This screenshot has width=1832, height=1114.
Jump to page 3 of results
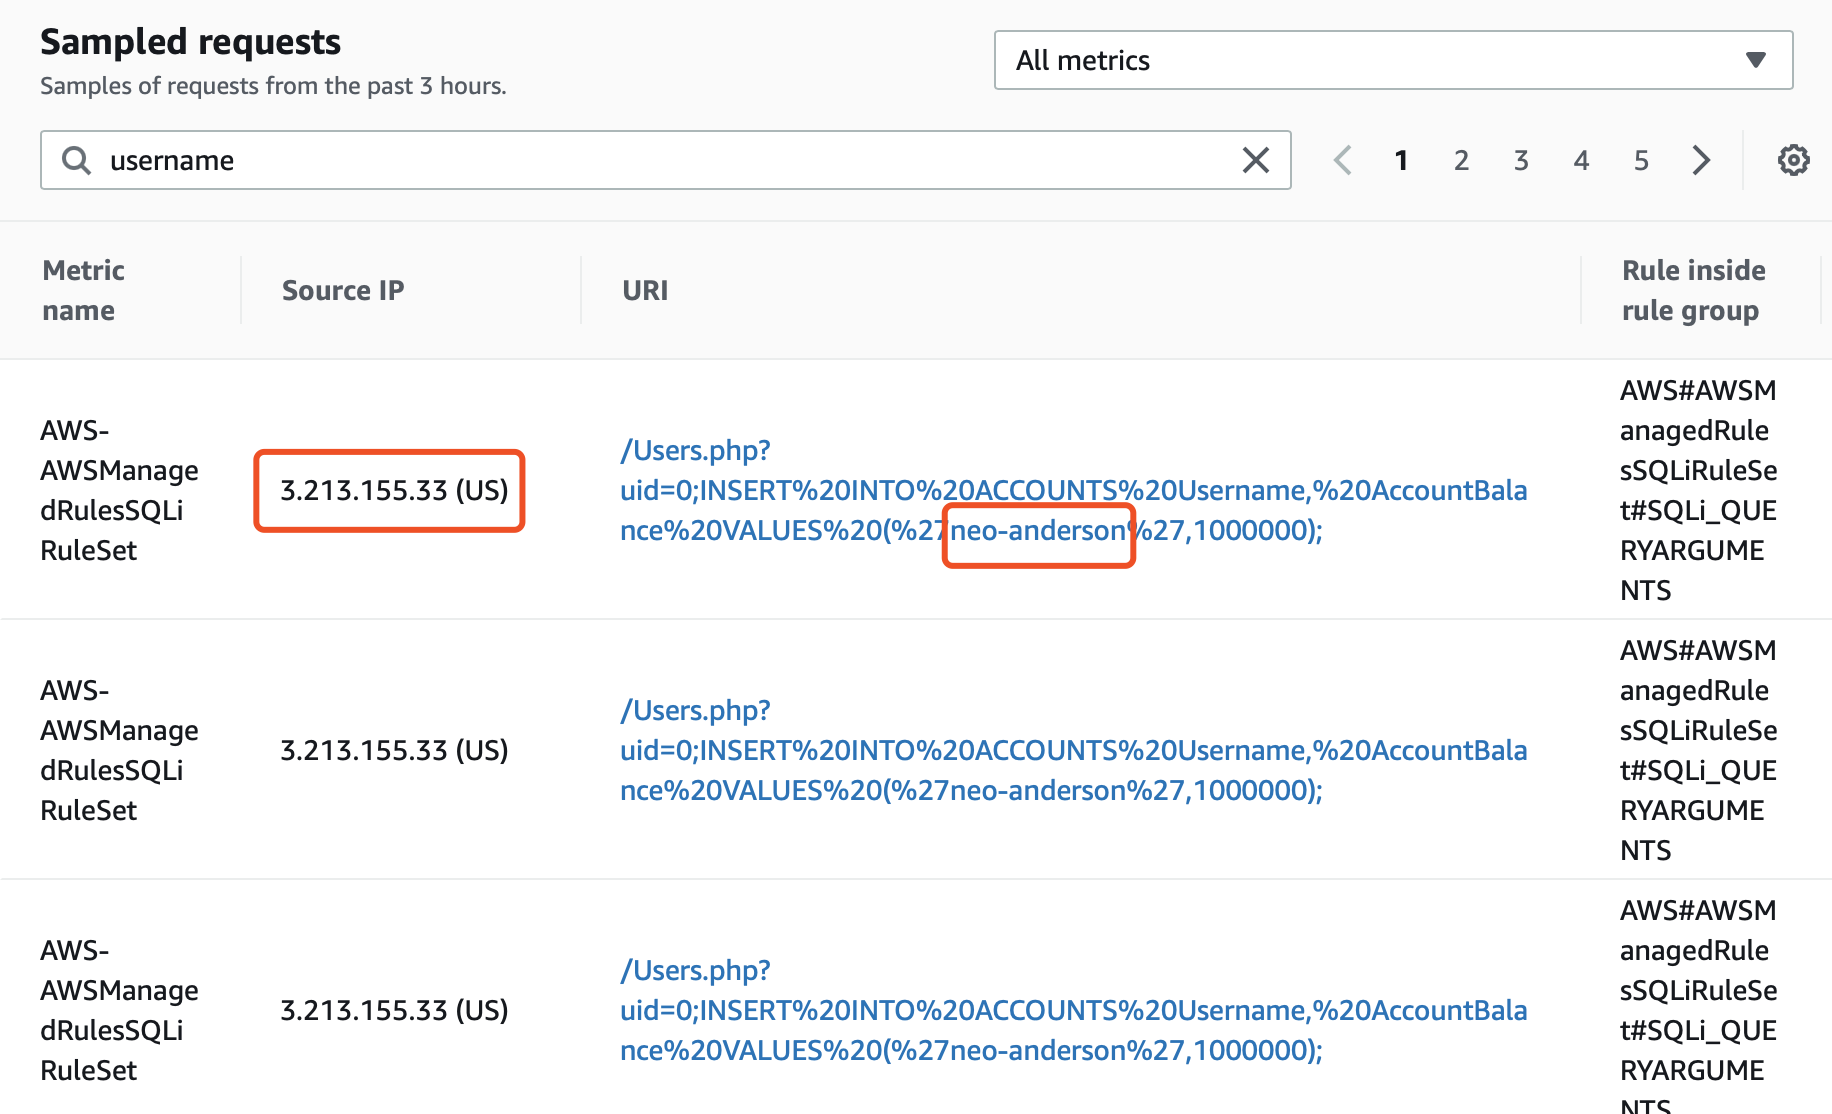point(1521,160)
